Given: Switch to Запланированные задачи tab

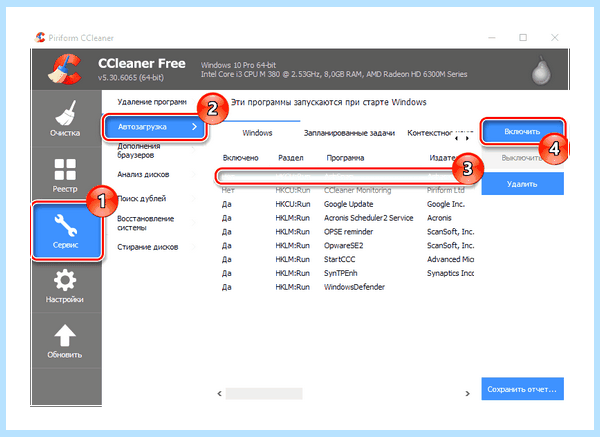Looking at the screenshot, I should [x=349, y=133].
